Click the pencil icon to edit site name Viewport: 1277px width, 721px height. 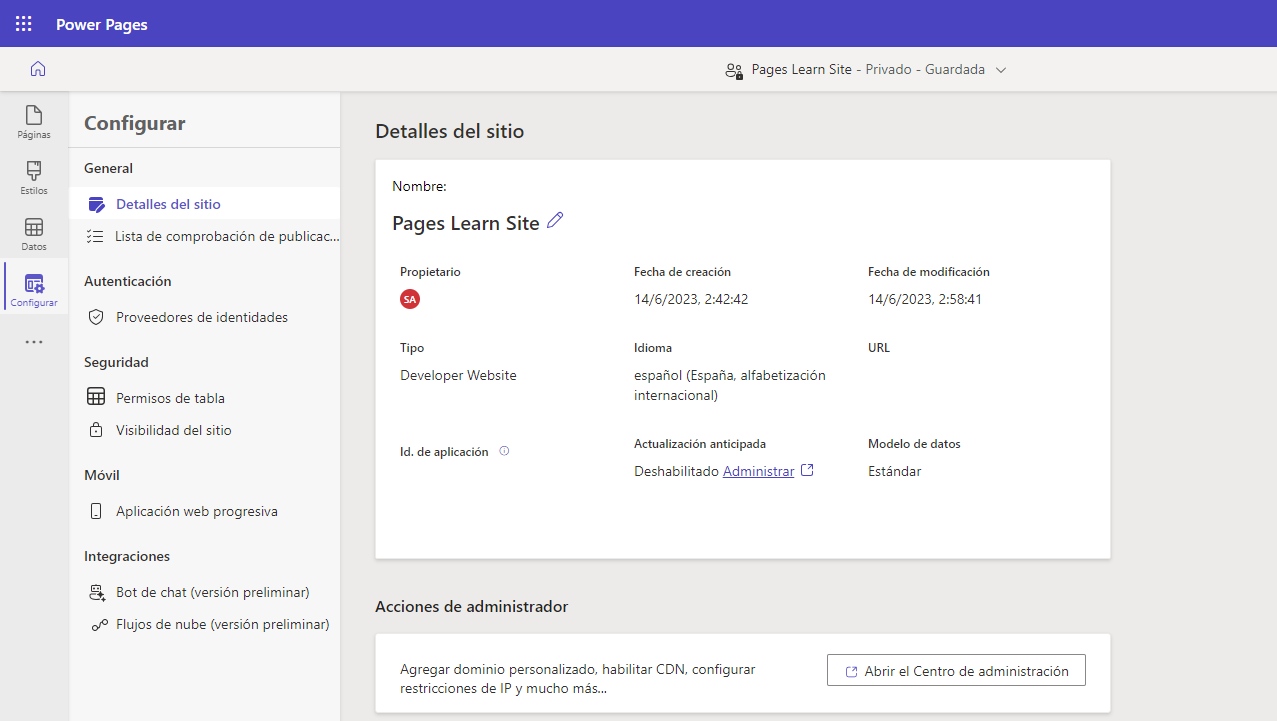(555, 221)
